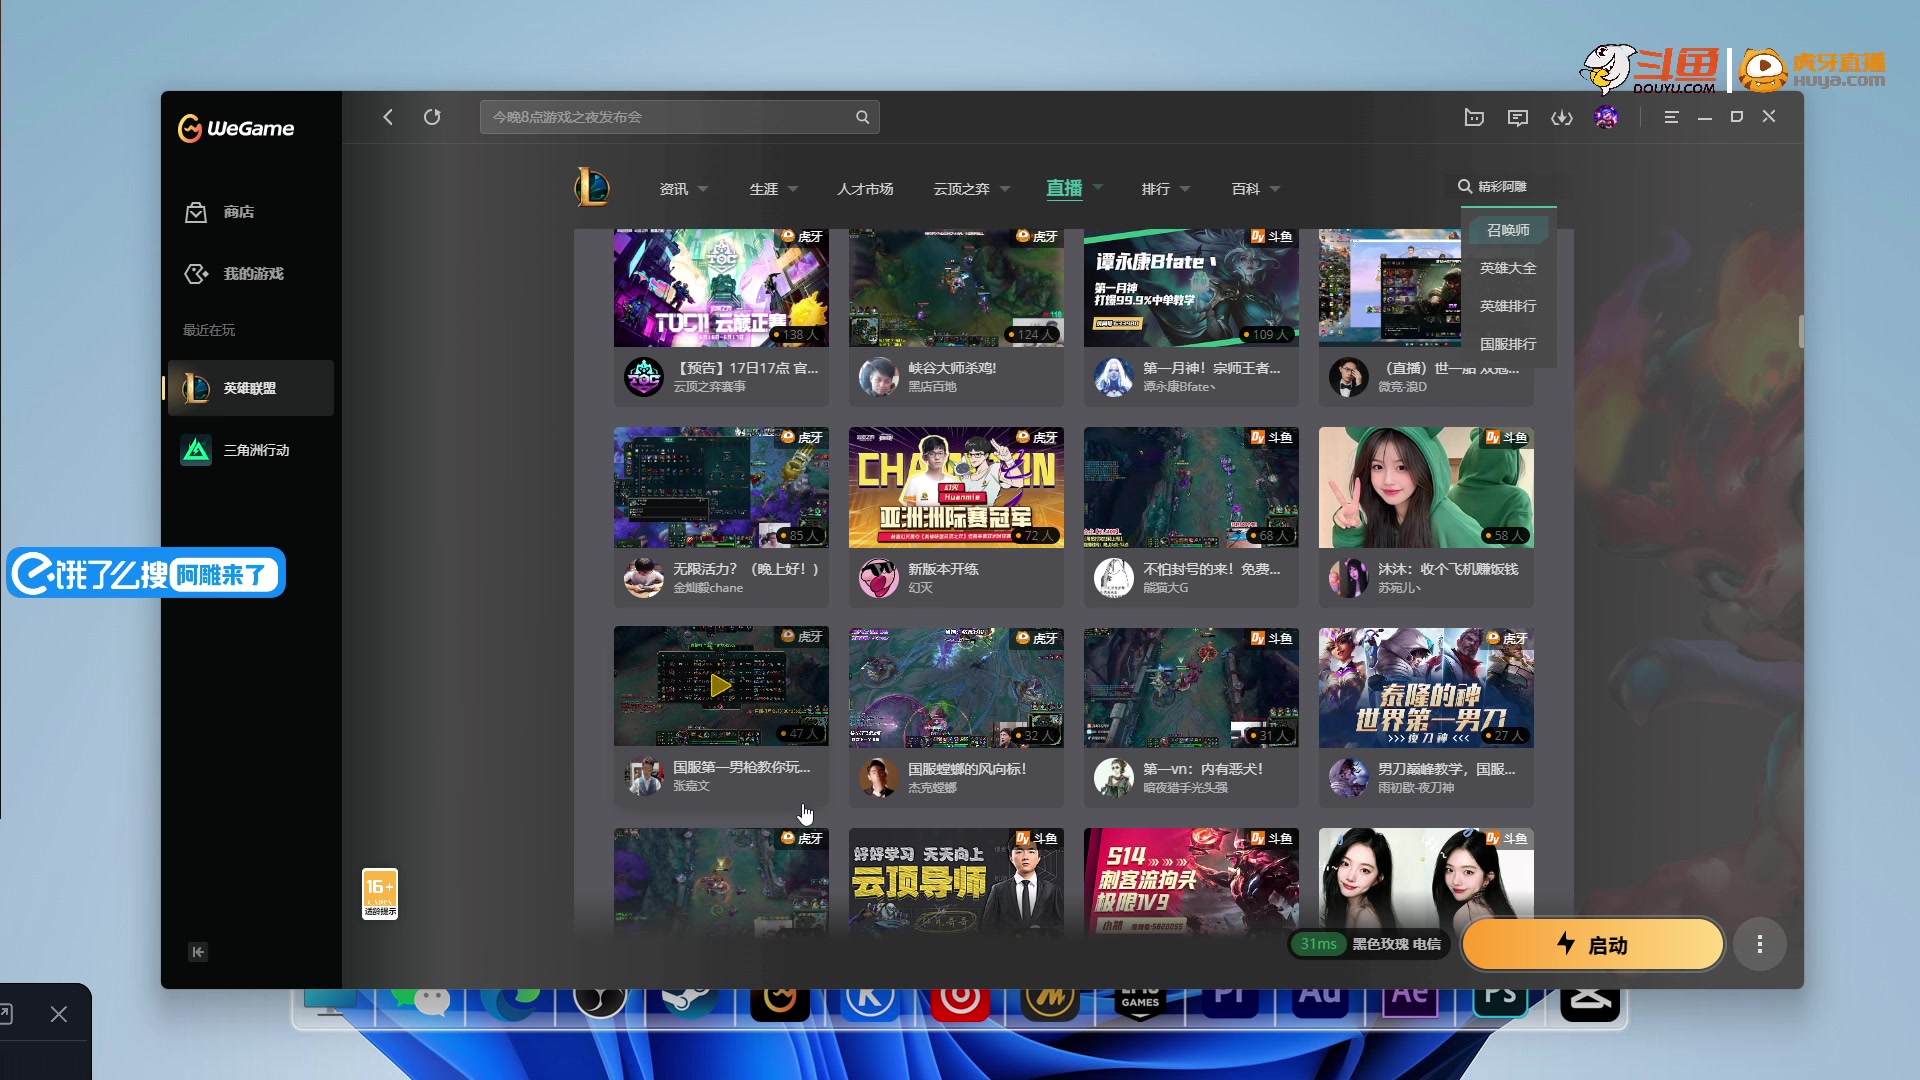Focus the top search input field
The width and height of the screenshot is (1920, 1080).
pyautogui.click(x=680, y=117)
